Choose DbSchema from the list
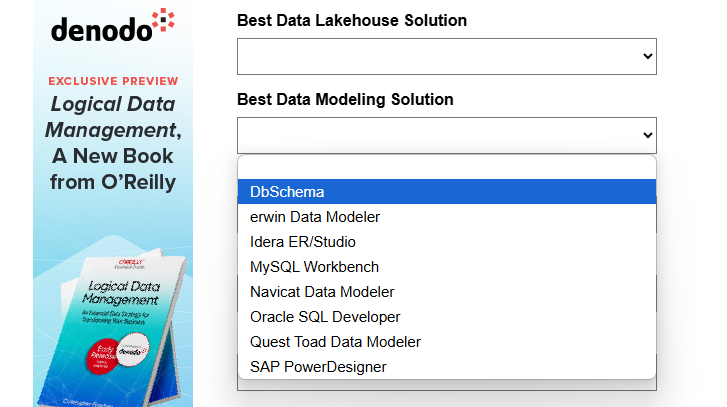This screenshot has width=727, height=407. pos(446,191)
